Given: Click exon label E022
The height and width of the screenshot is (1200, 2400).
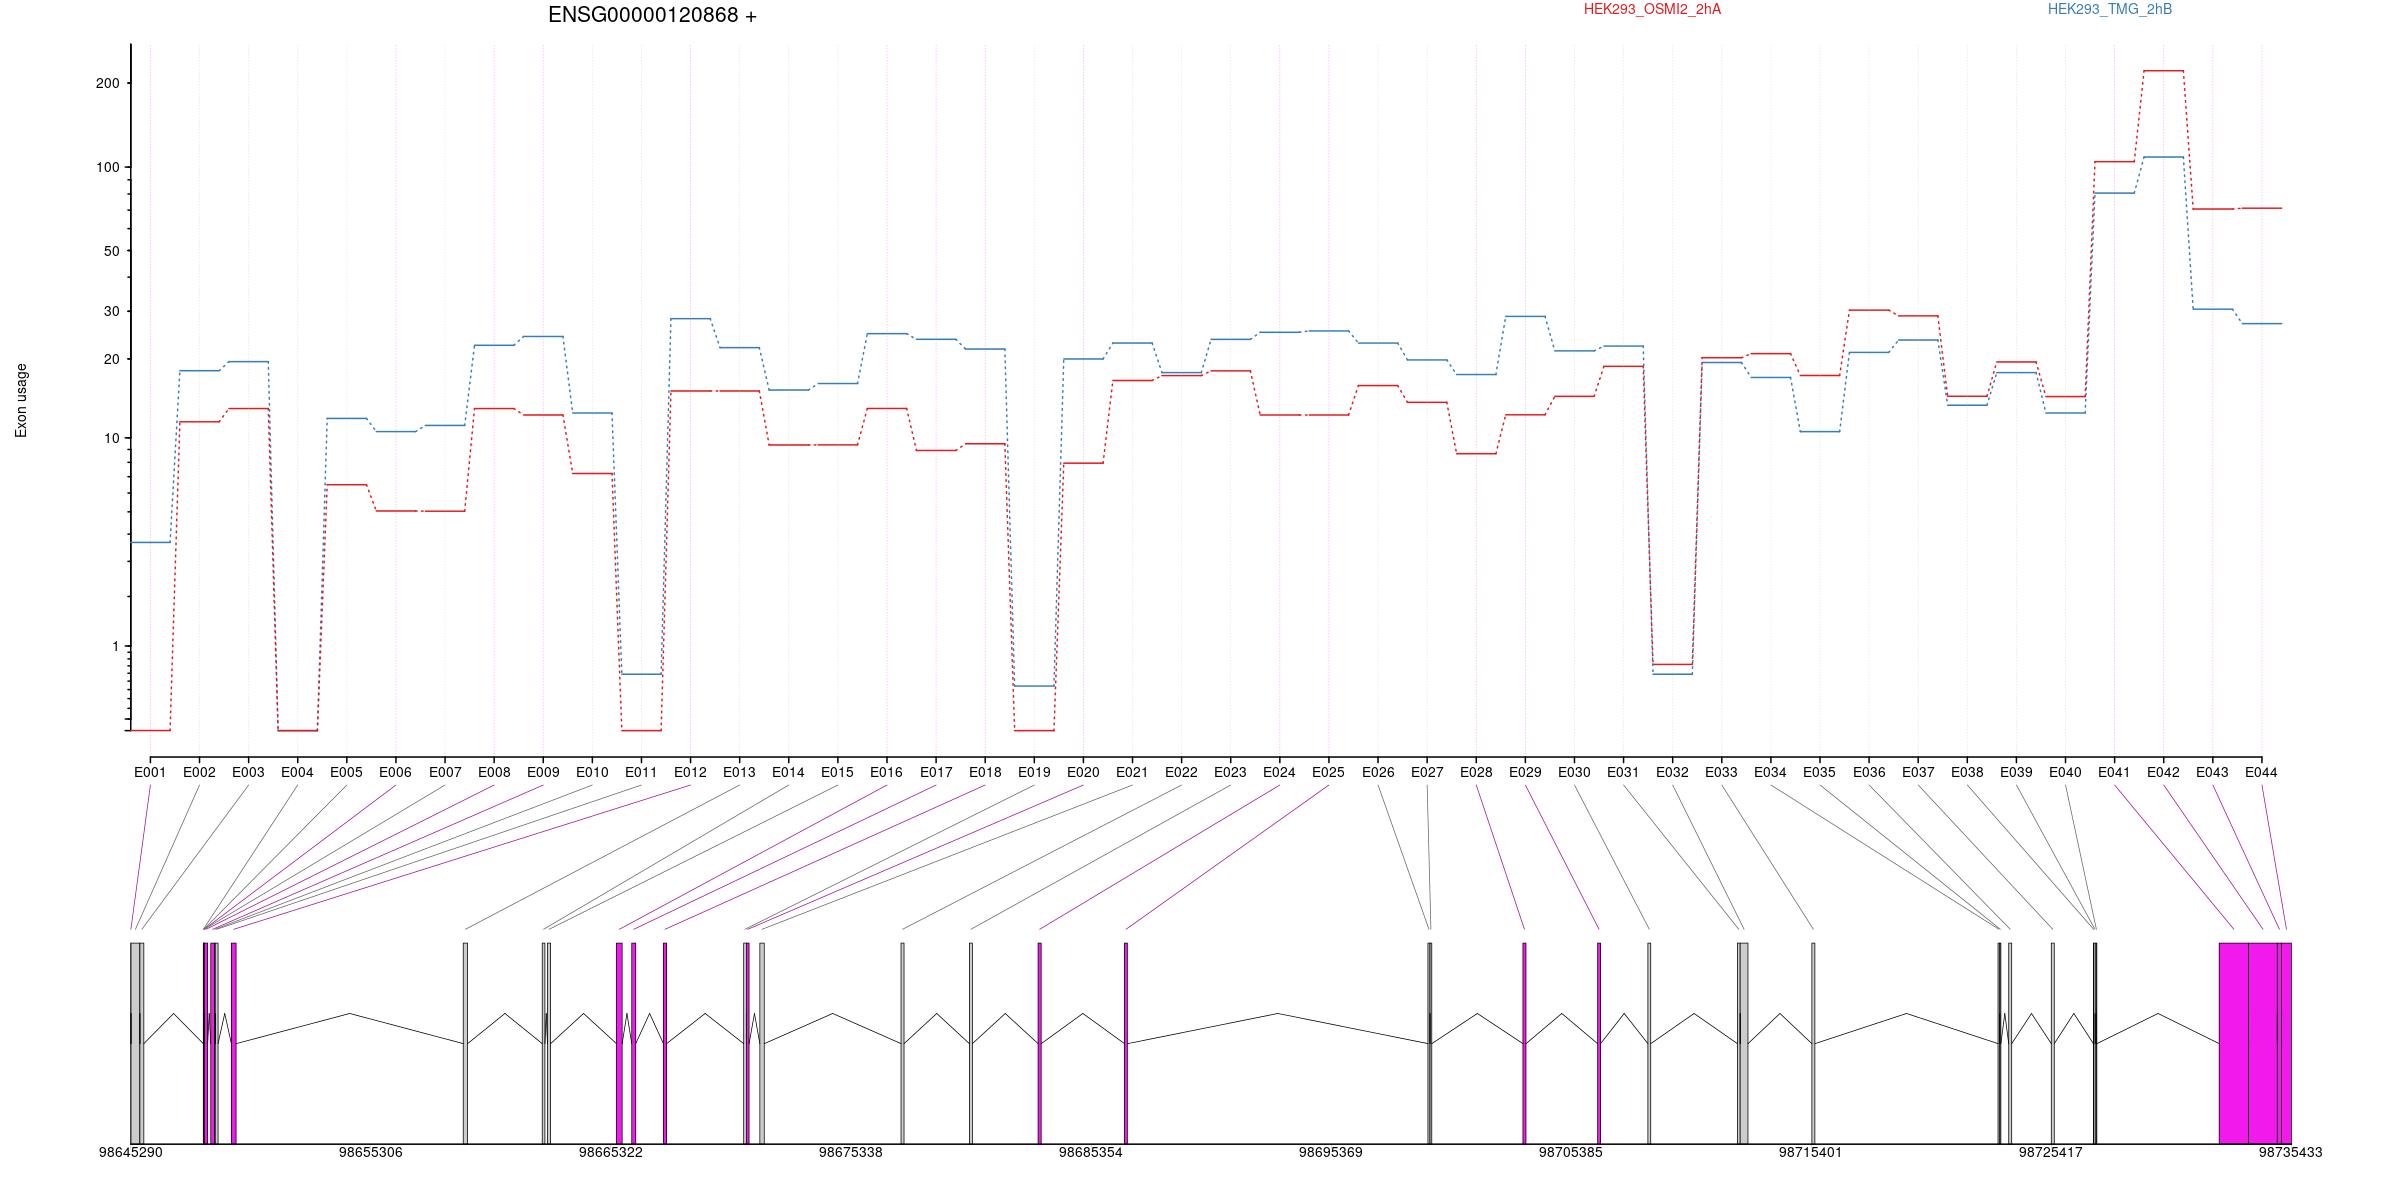Looking at the screenshot, I should pos(1181,772).
